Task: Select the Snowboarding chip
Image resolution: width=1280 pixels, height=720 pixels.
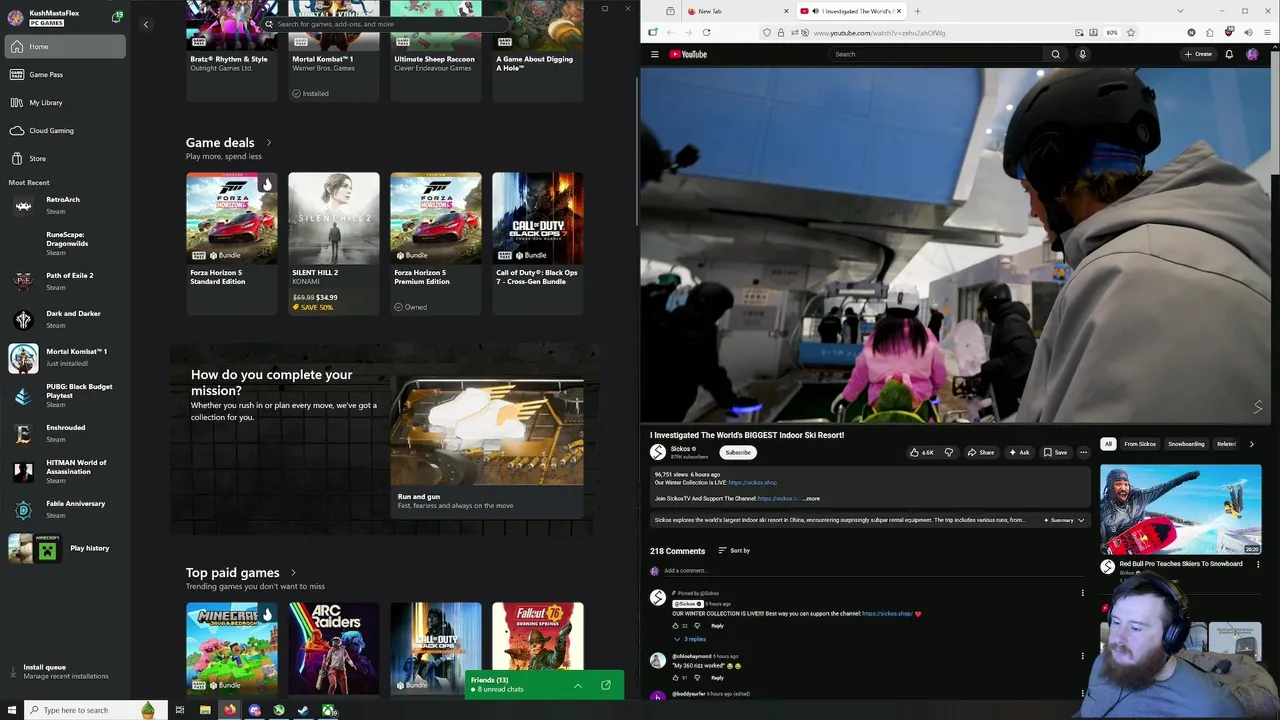Action: [1186, 444]
